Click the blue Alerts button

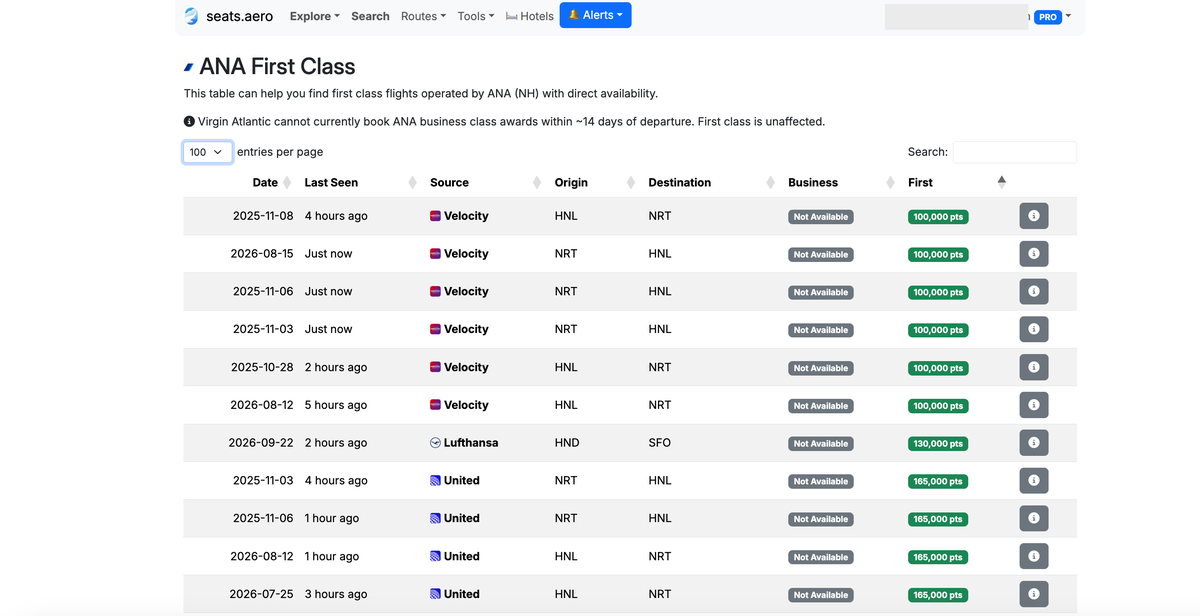tap(595, 16)
